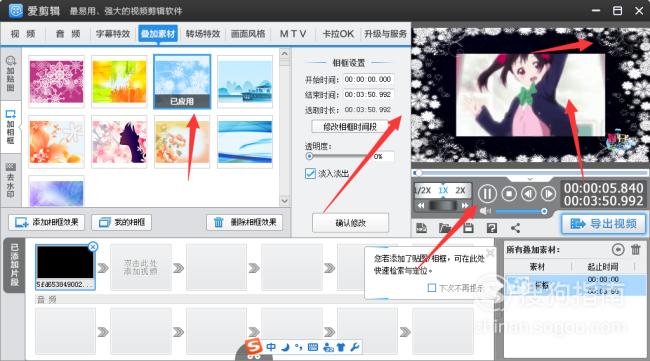650x361 pixels.
Task: Switch to 字幕特效 tab
Action: 113,34
